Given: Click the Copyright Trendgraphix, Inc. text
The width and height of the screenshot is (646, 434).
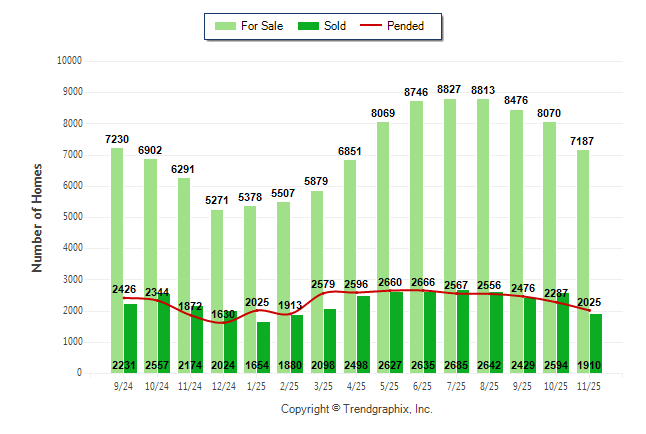Looking at the screenshot, I should point(356,409).
